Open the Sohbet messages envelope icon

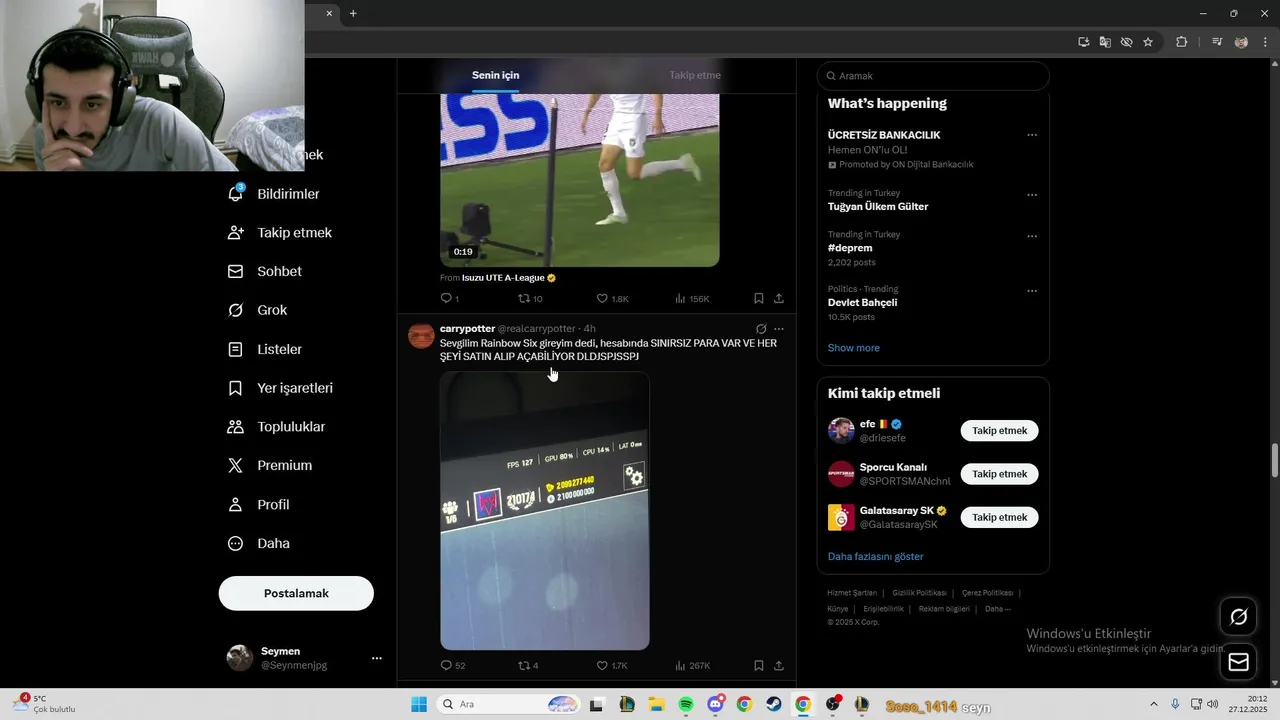point(236,271)
